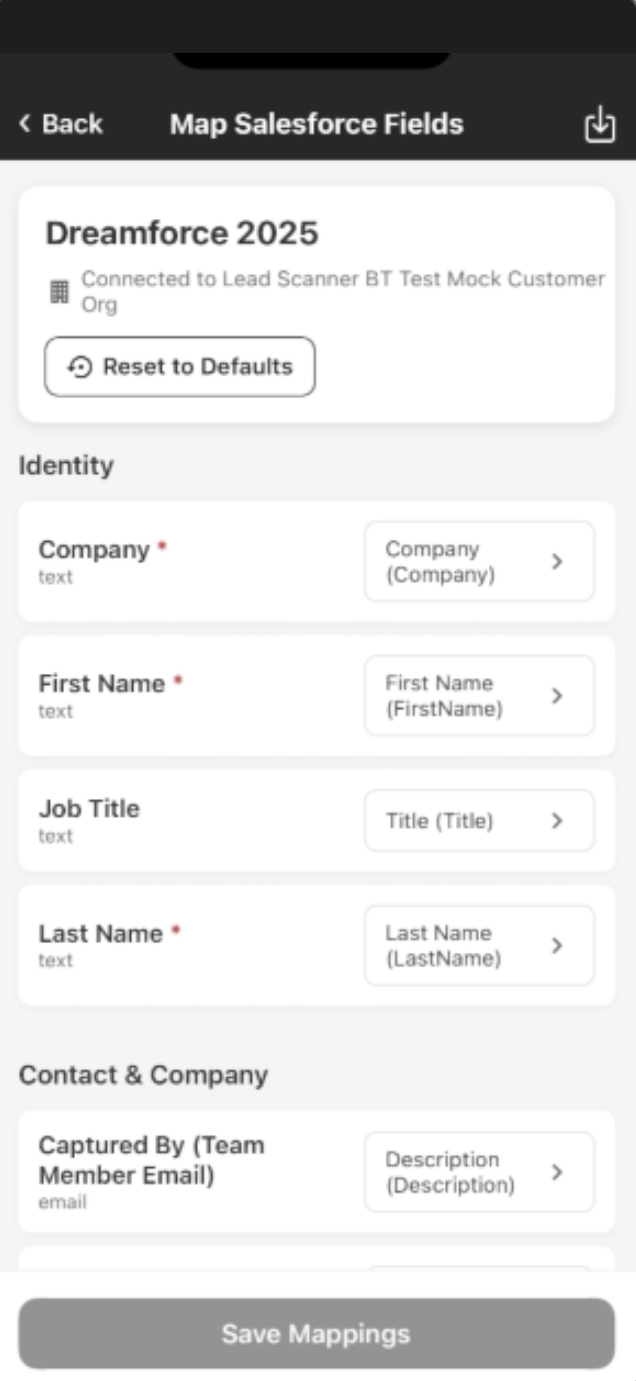Open Last Name mapping dropdown

479,946
